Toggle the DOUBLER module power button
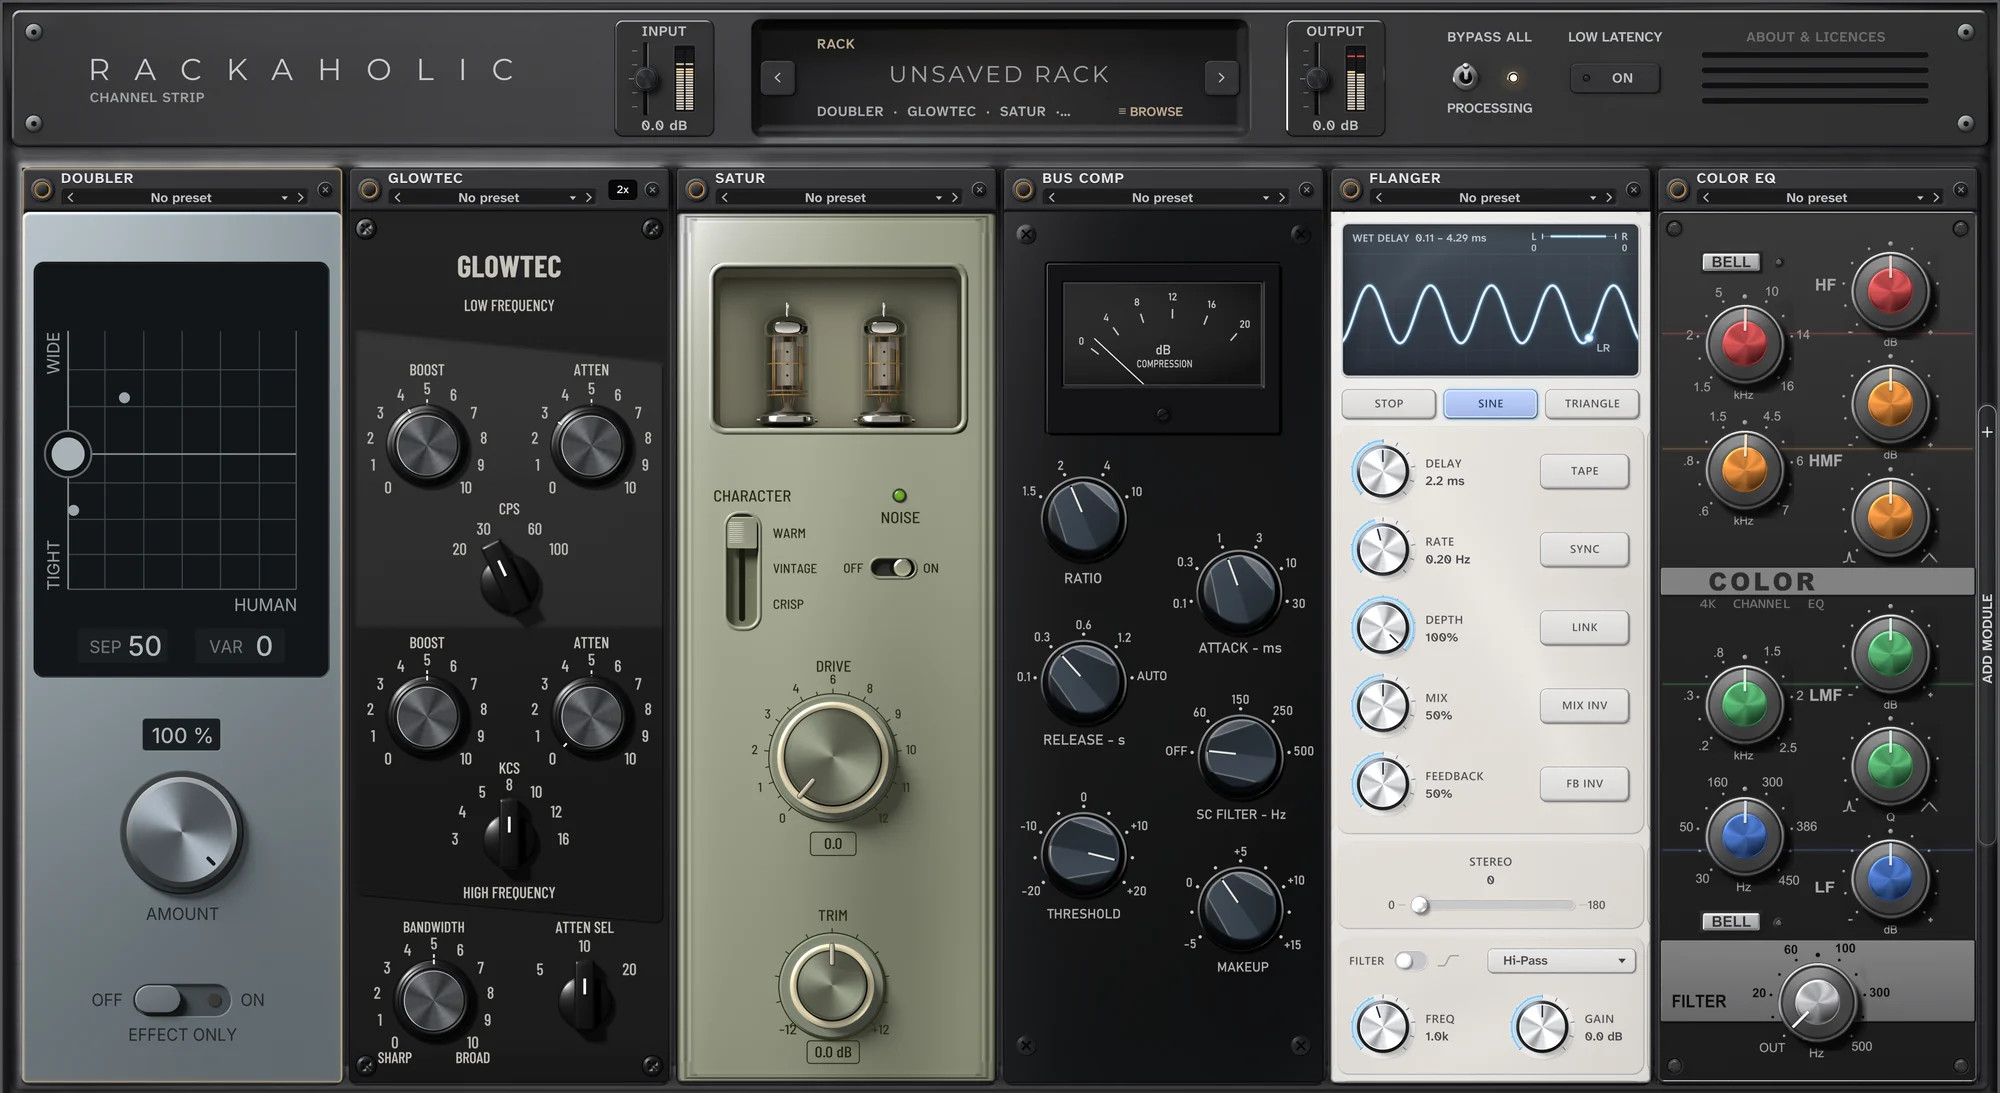Image resolution: width=2000 pixels, height=1093 pixels. click(x=42, y=190)
